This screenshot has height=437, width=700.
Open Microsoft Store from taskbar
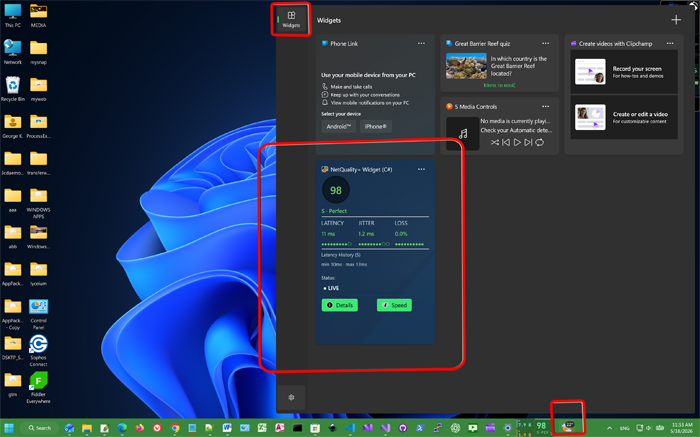315,428
